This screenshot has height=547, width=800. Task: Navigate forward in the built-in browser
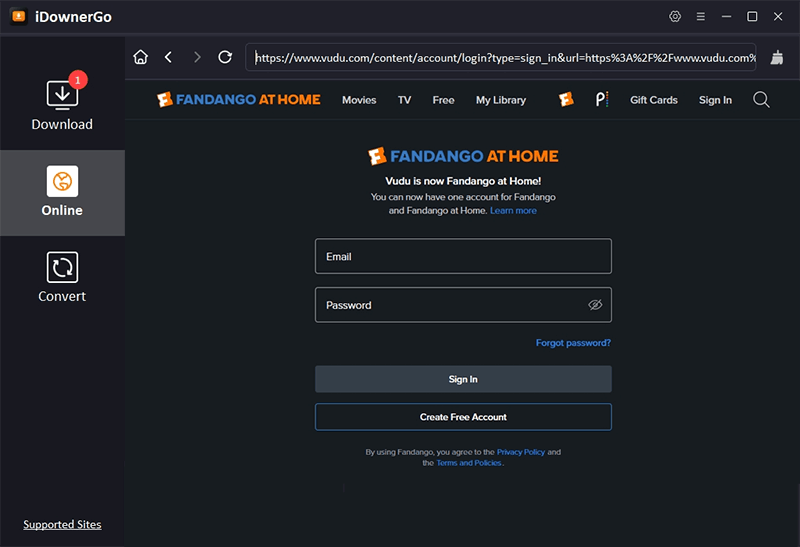tap(197, 57)
